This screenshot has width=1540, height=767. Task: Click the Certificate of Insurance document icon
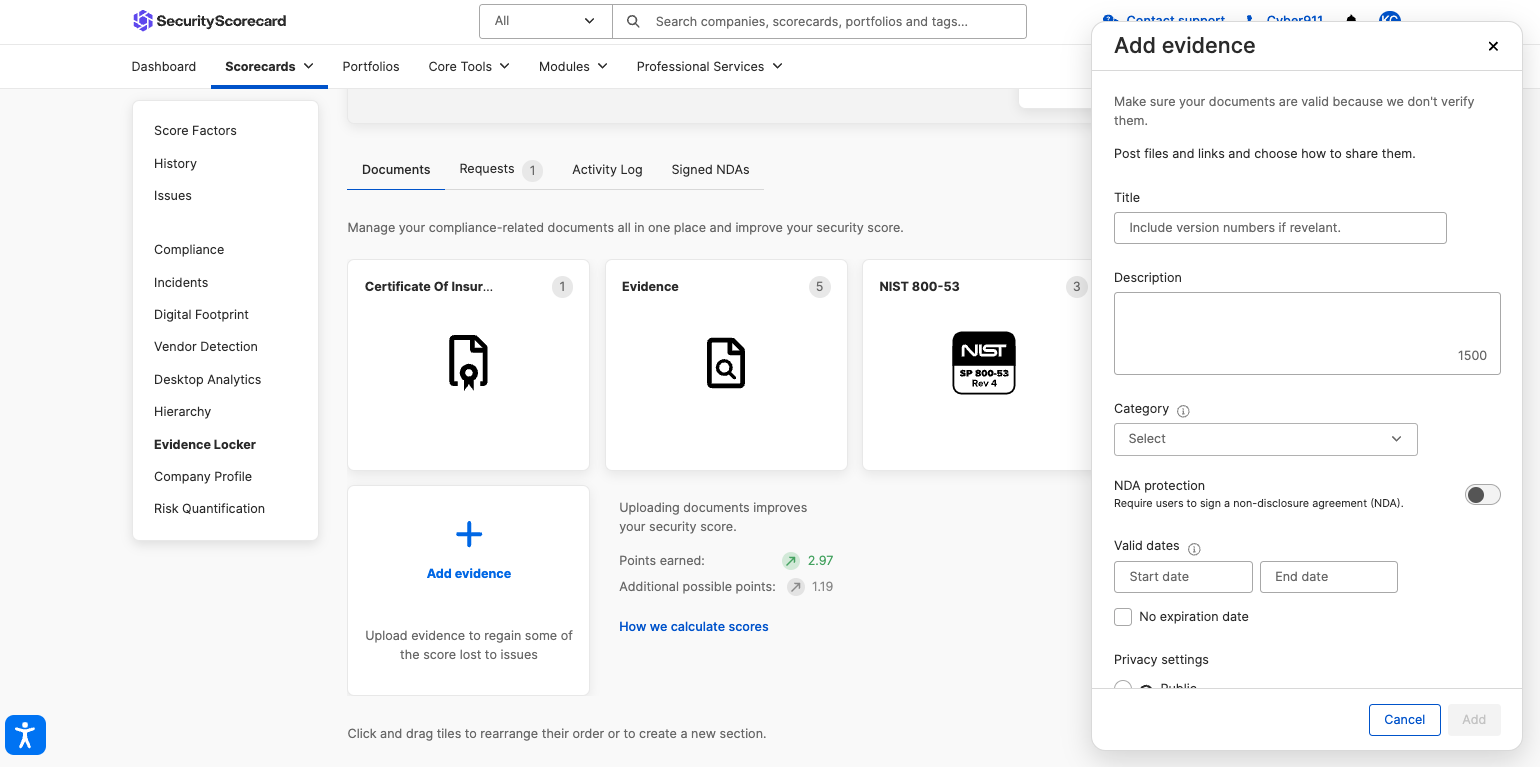468,362
